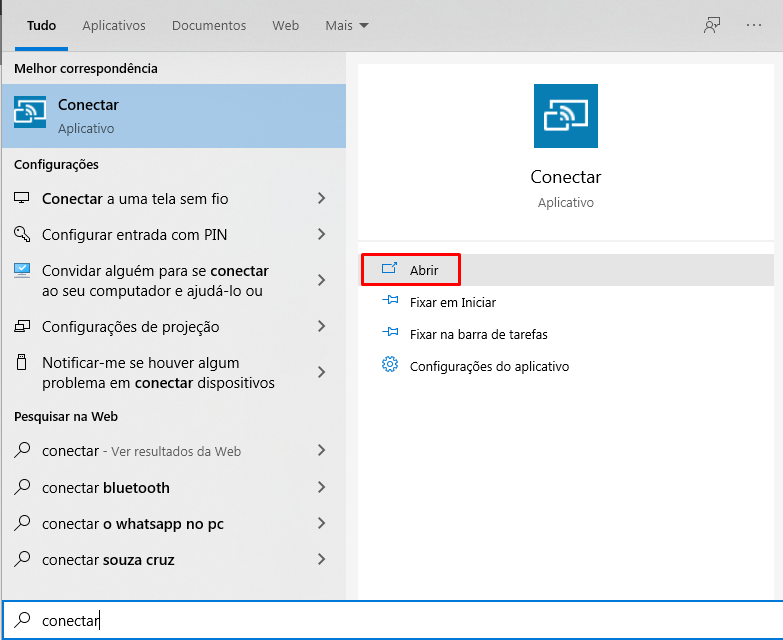Expand Conectar a uma tela sem fio chevron
The width and height of the screenshot is (783, 640).
click(x=322, y=198)
